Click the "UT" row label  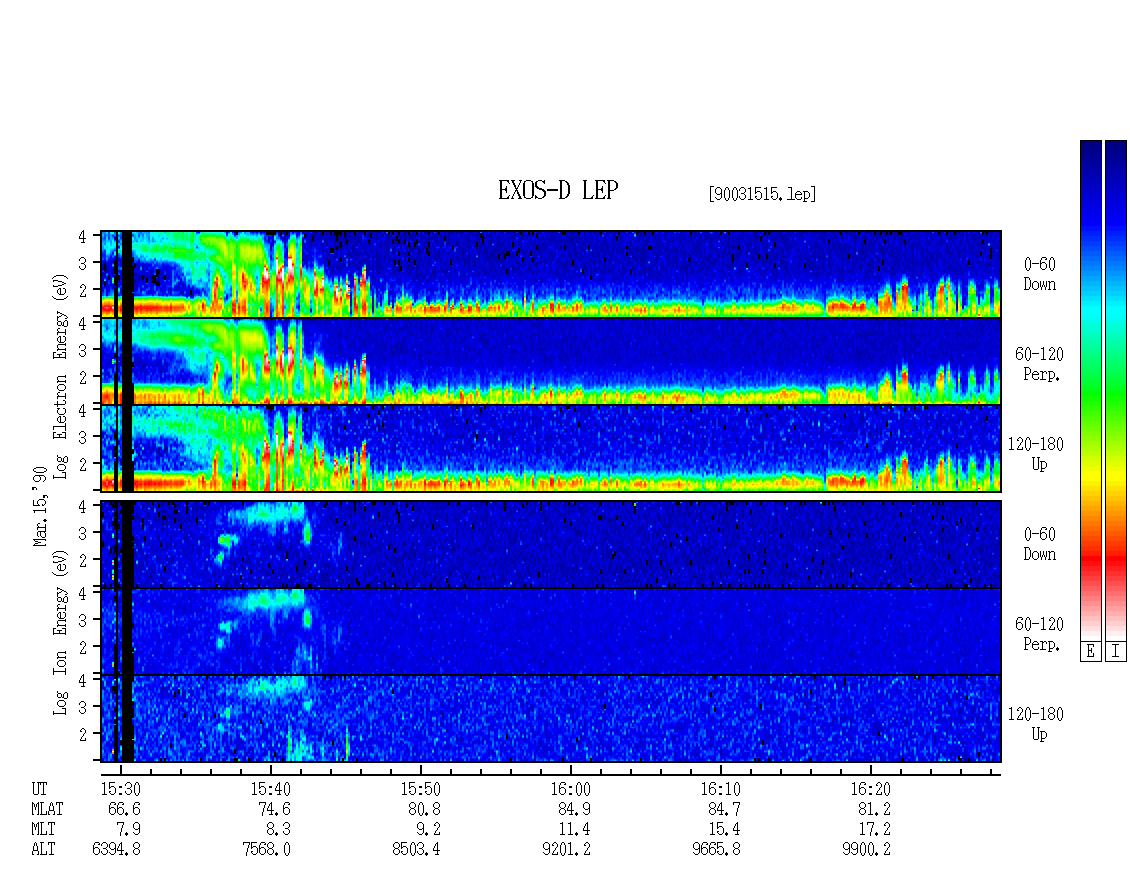pos(39,789)
